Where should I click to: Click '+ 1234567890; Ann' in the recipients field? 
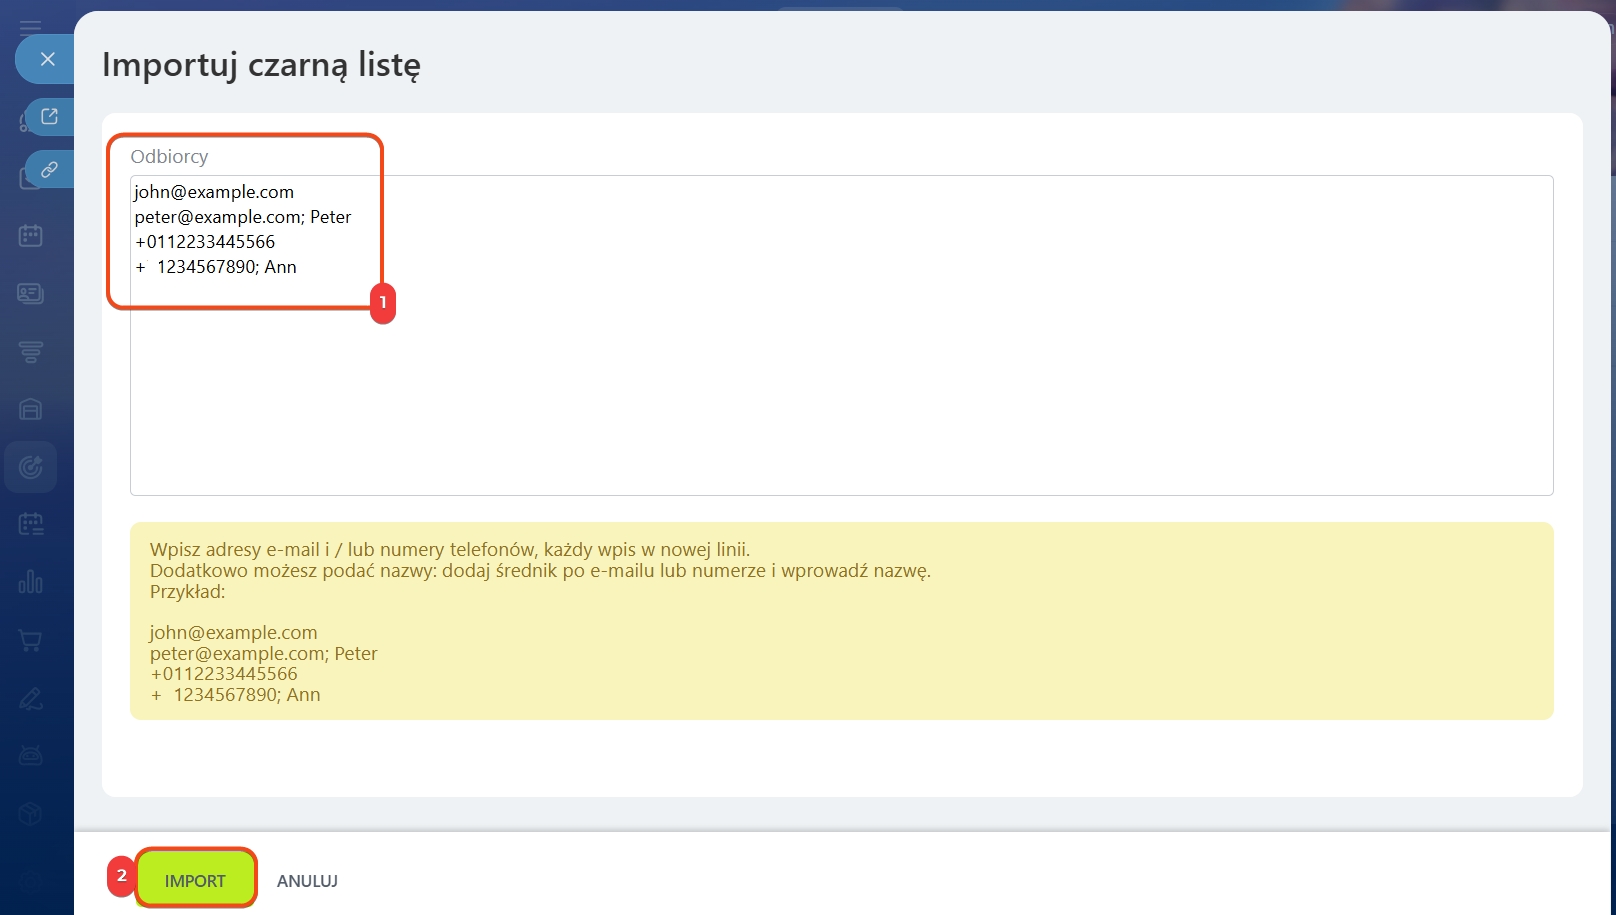point(216,267)
